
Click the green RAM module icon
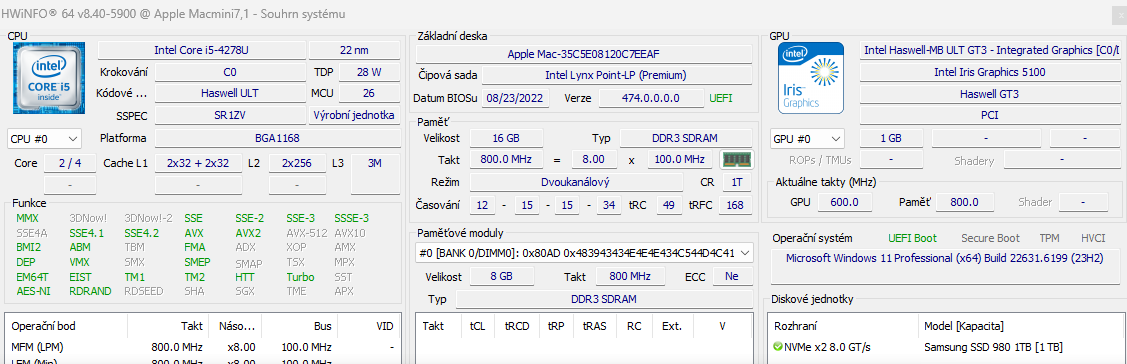(x=736, y=160)
